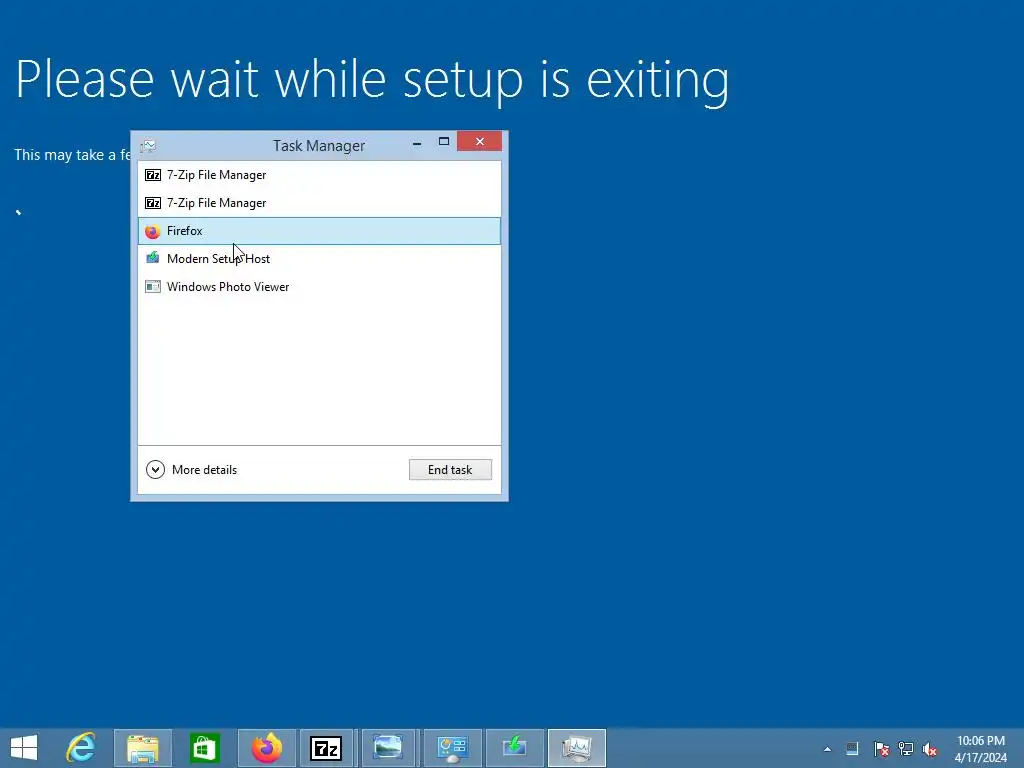Click the muted volume tray icon
Image resolution: width=1024 pixels, height=768 pixels.
pyautogui.click(x=930, y=749)
